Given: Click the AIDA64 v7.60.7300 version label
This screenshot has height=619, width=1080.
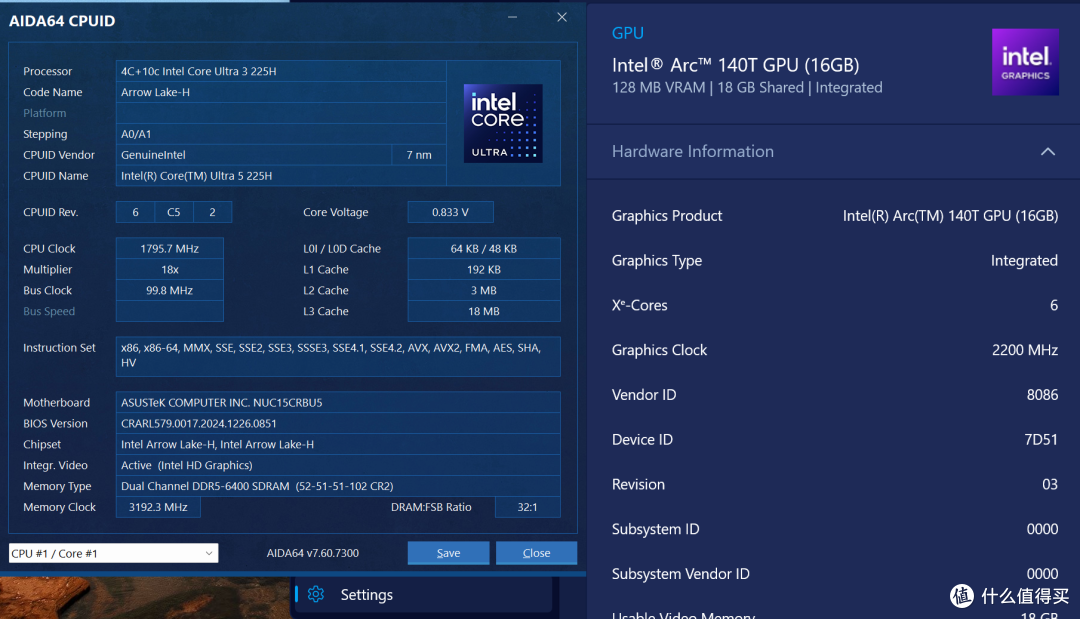Looking at the screenshot, I should pyautogui.click(x=313, y=553).
